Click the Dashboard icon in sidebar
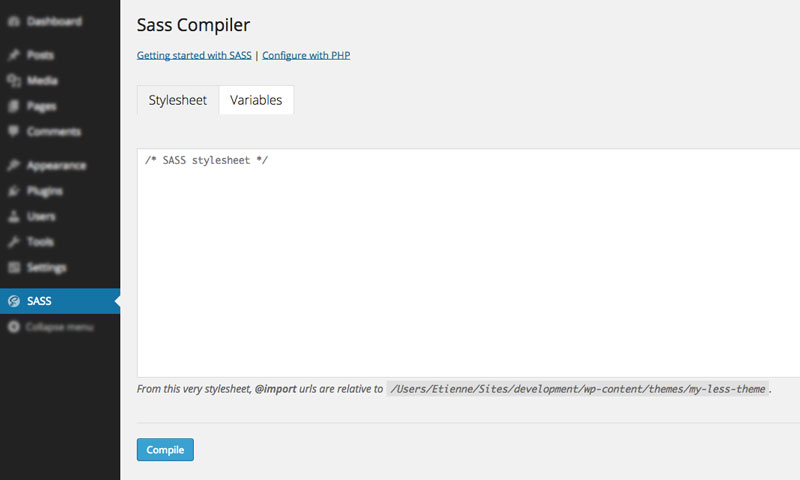 [14, 21]
